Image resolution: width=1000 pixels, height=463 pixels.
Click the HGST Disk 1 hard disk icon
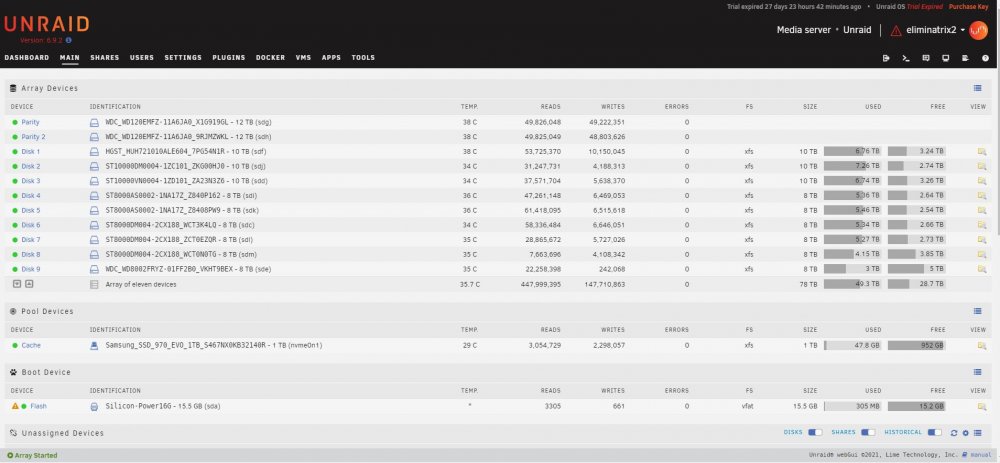(x=94, y=152)
